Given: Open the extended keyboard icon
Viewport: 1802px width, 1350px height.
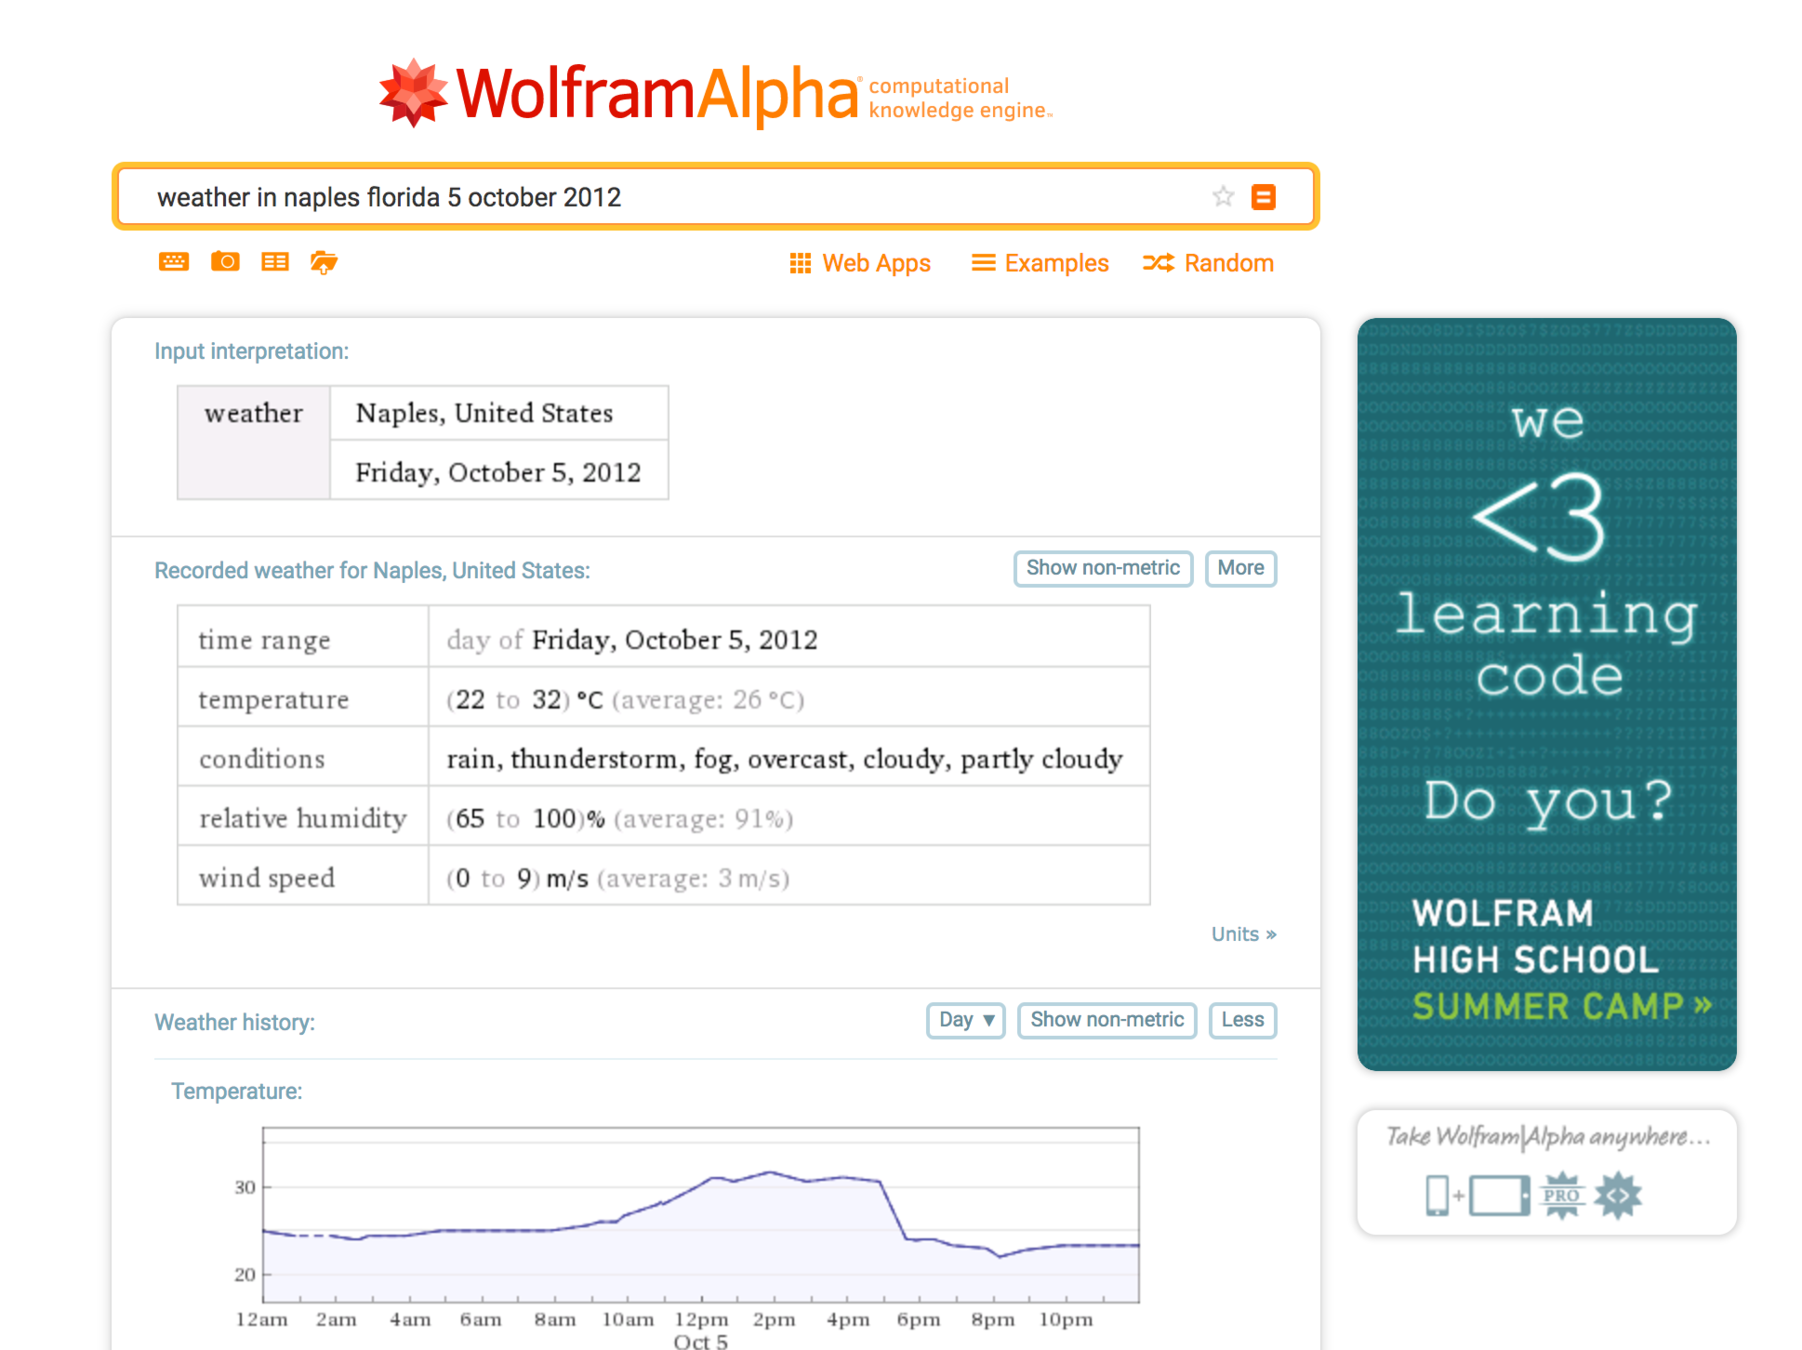Looking at the screenshot, I should click(174, 262).
